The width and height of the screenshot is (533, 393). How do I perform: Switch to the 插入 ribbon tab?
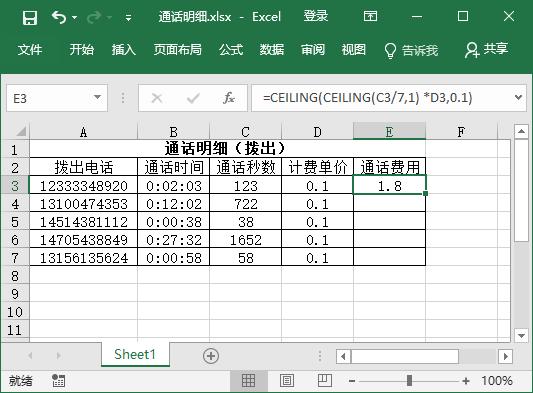(124, 50)
